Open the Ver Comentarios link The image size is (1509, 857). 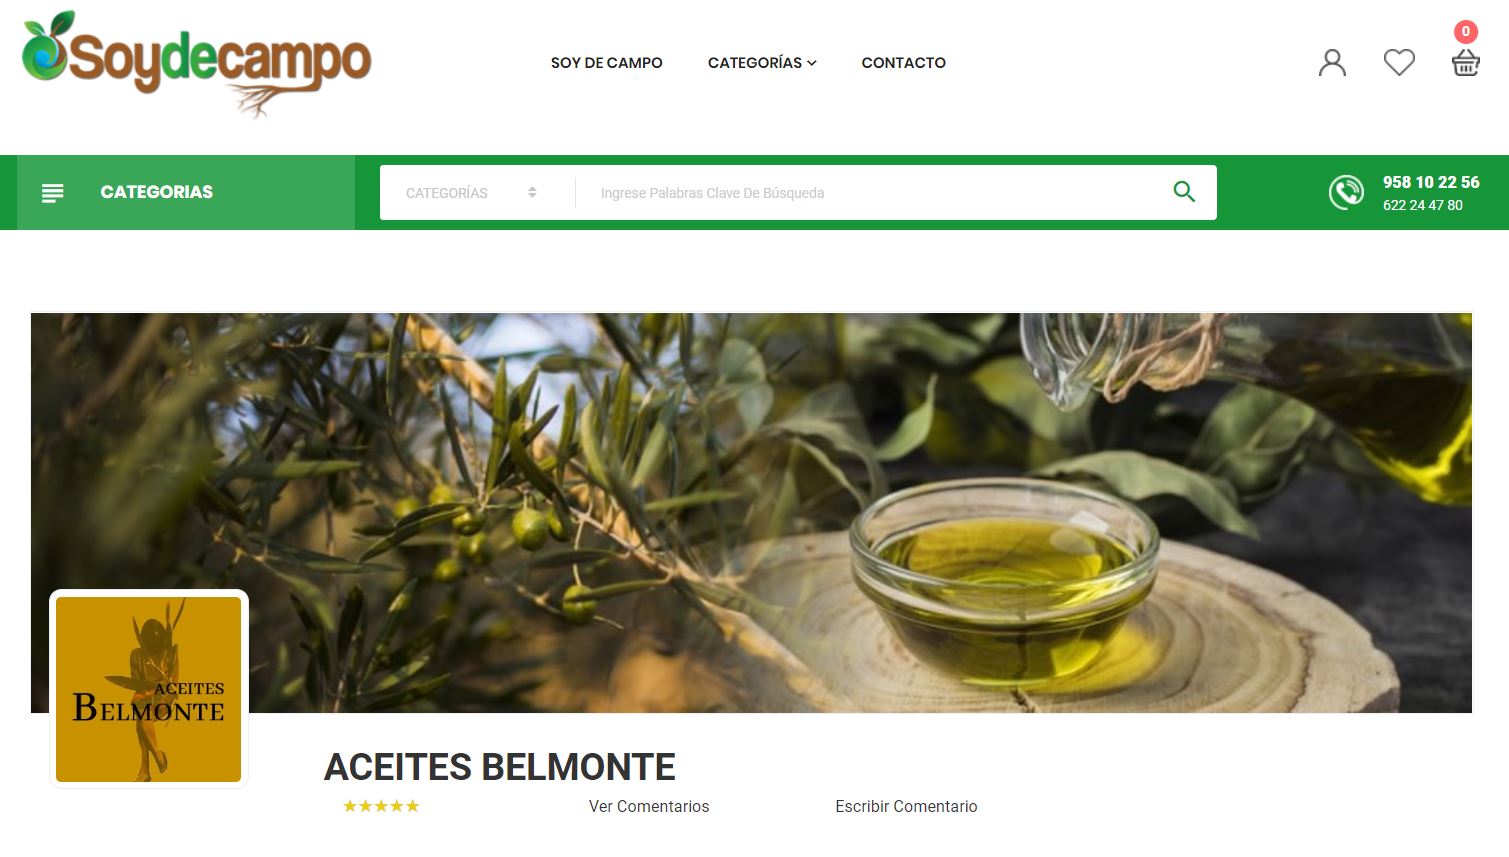[649, 806]
